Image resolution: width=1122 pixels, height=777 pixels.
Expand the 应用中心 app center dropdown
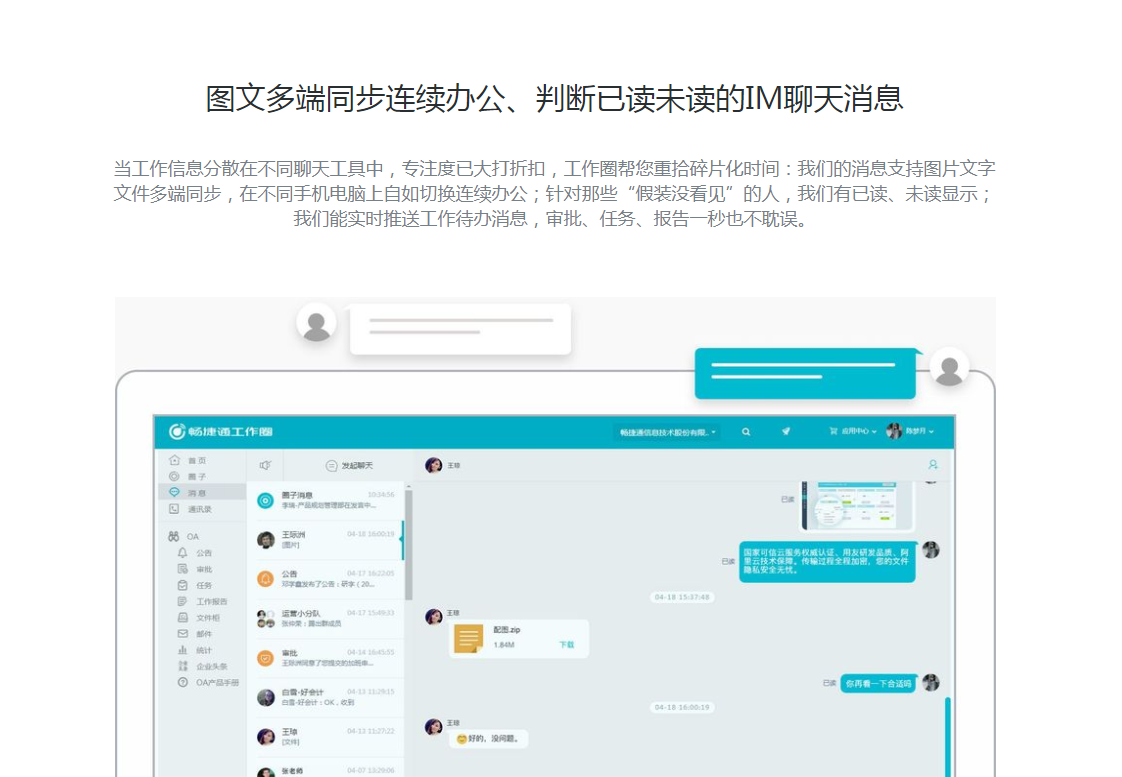[x=853, y=431]
